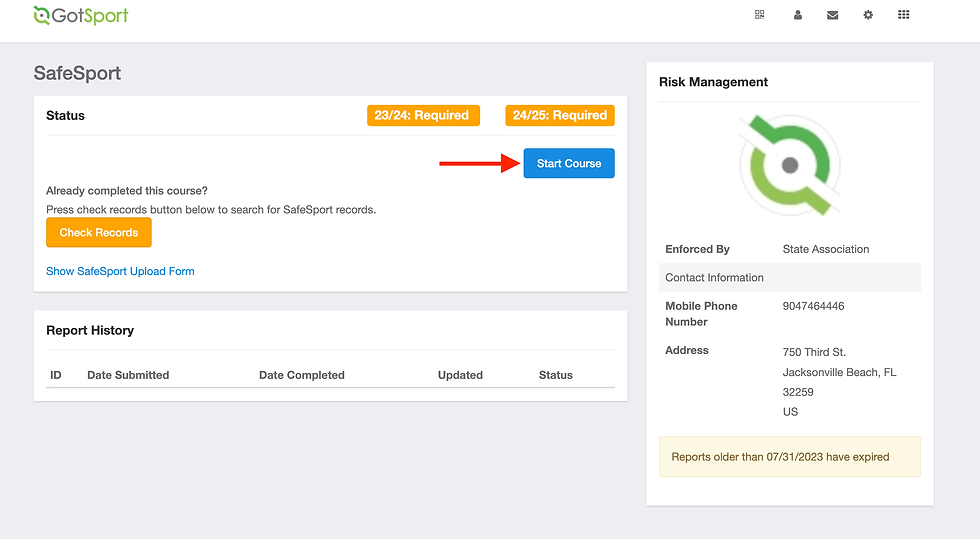Click the Status column header in Report History
The height and width of the screenshot is (539, 980).
point(555,375)
